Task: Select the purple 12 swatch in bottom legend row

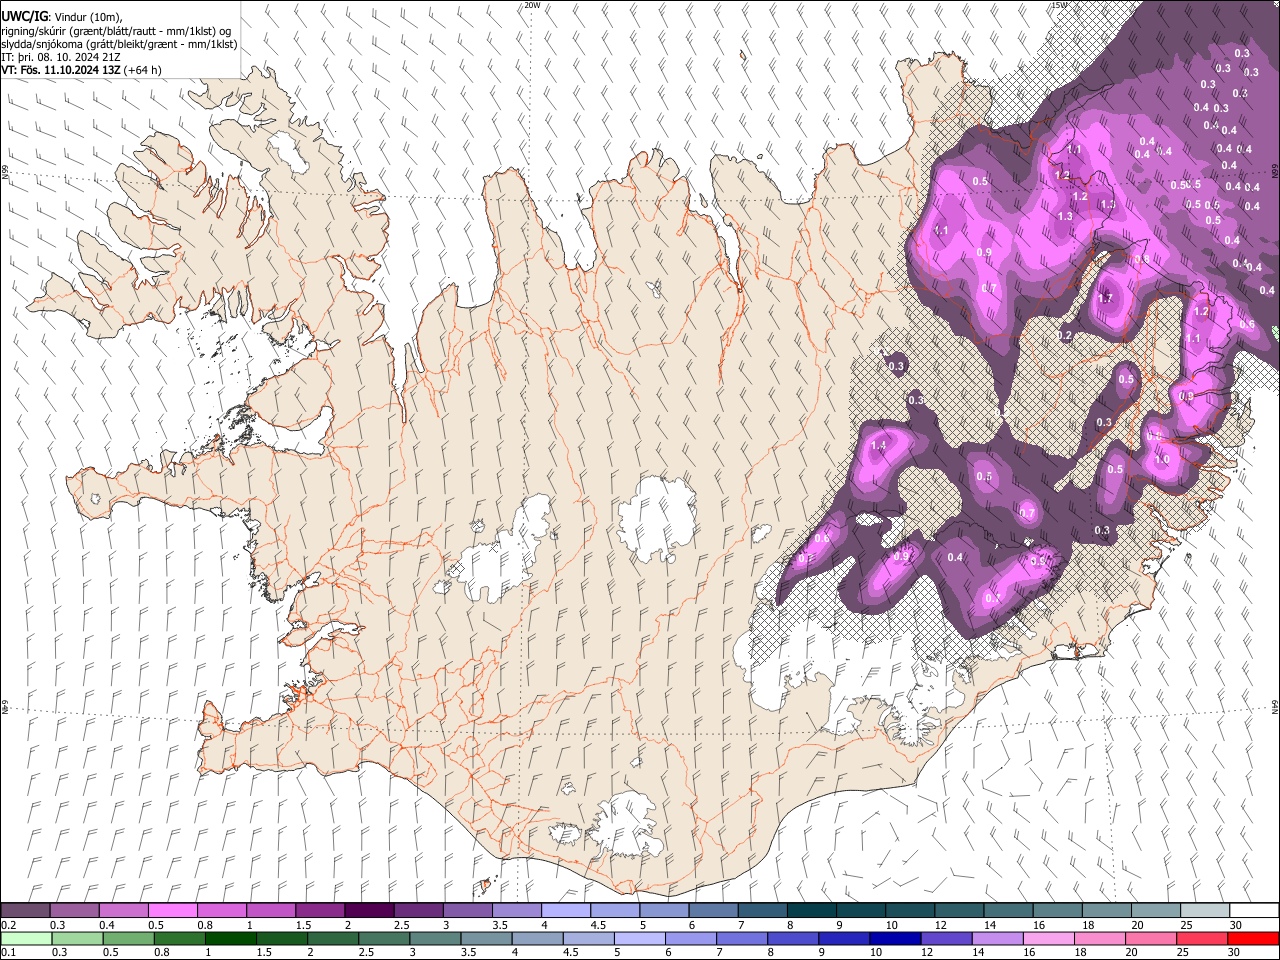Action: (946, 938)
